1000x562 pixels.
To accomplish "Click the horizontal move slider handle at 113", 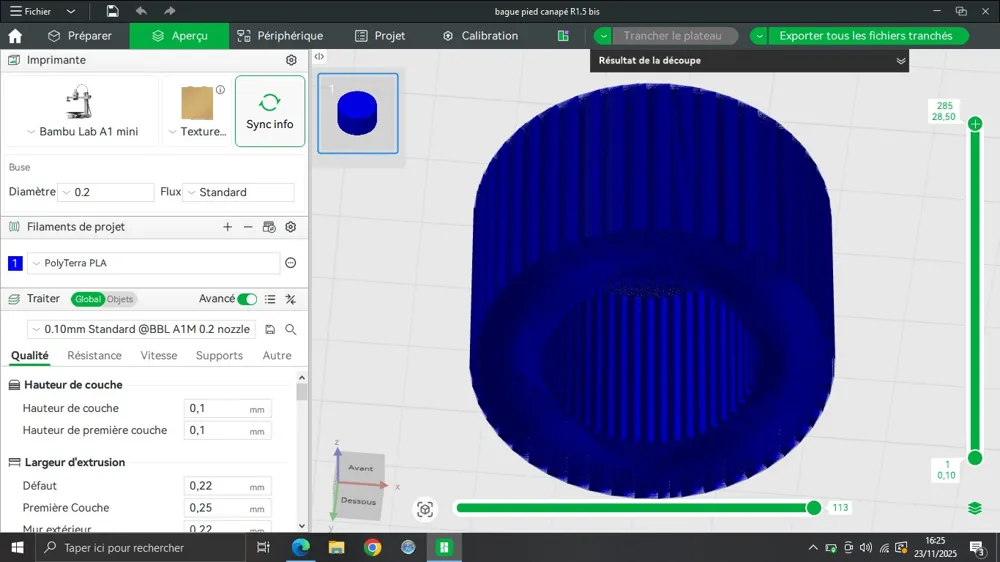I will pyautogui.click(x=814, y=508).
